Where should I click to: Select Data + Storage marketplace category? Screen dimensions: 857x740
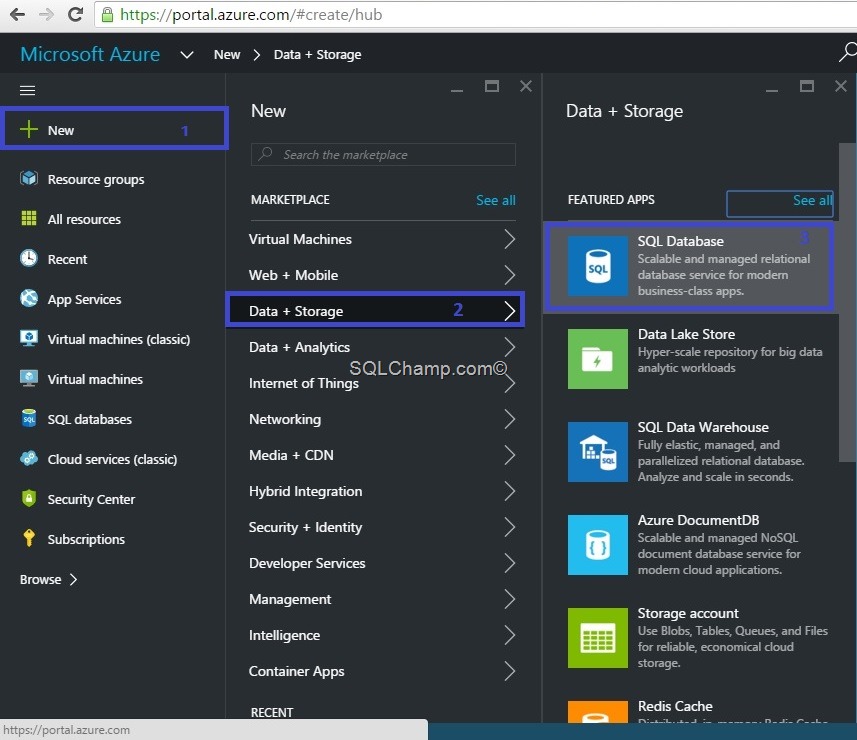(x=375, y=310)
